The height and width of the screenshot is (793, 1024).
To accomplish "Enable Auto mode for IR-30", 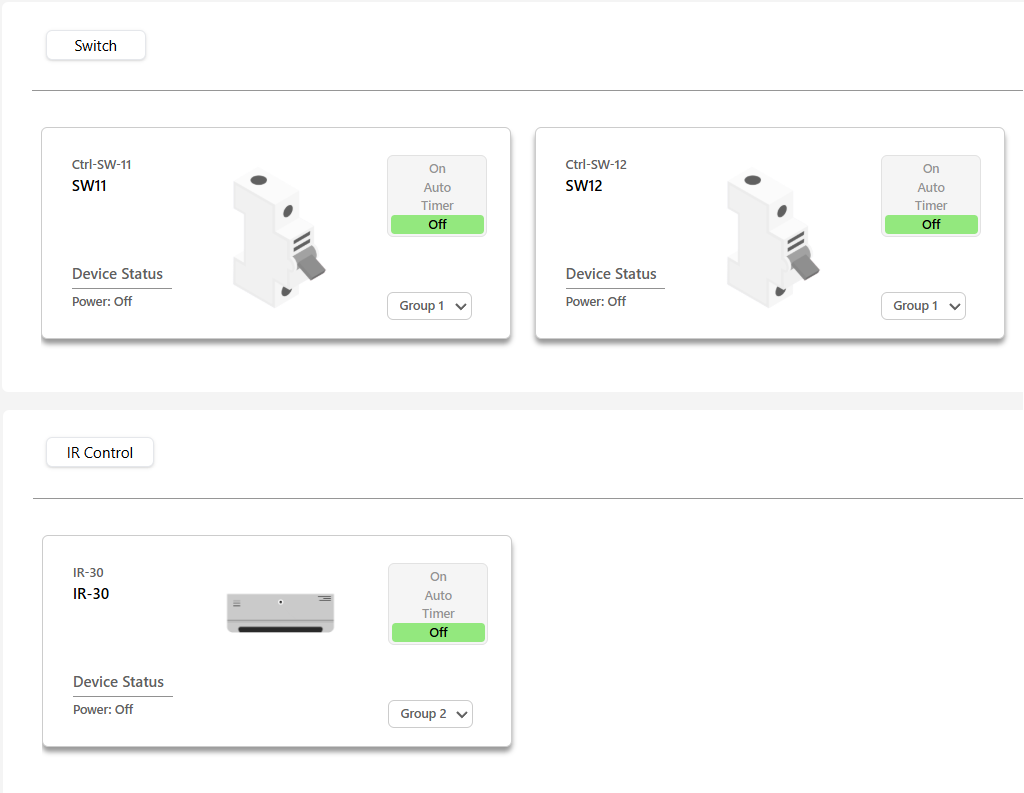I will click(x=438, y=595).
